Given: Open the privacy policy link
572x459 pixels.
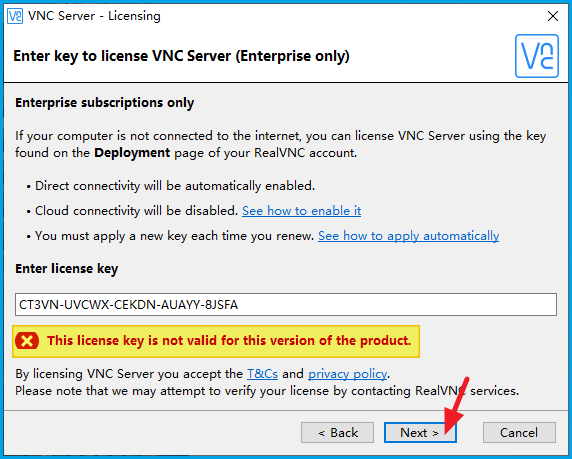Looking at the screenshot, I should [x=347, y=374].
